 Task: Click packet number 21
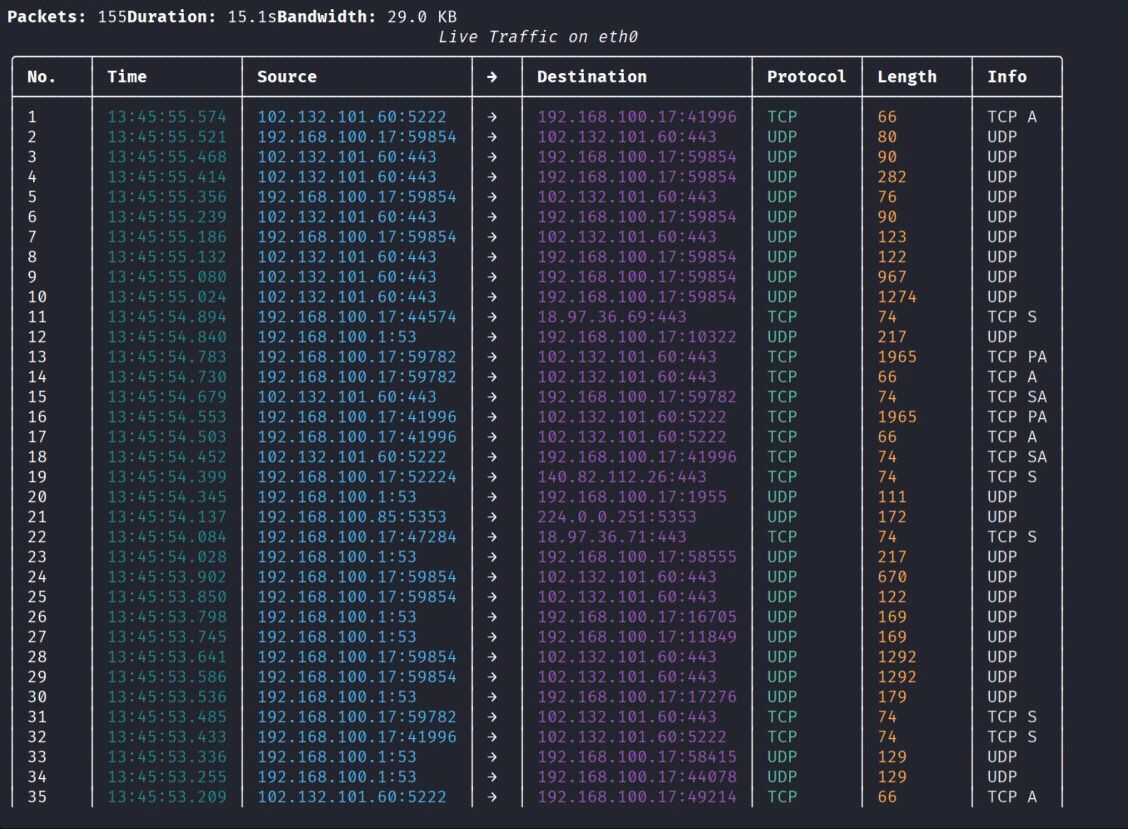(x=37, y=517)
